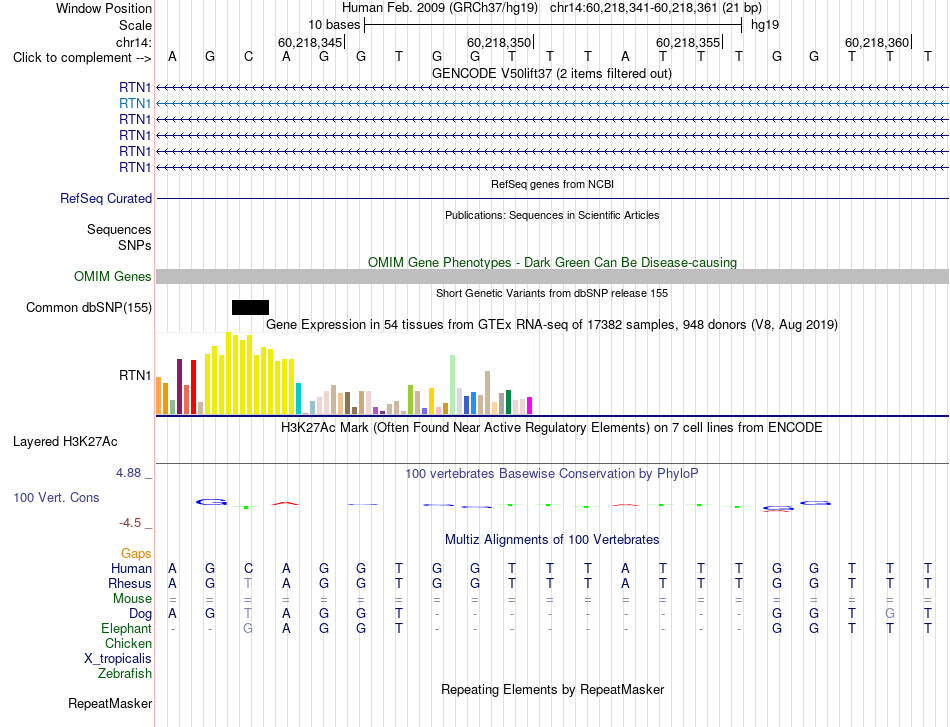Click the Sequences track label
This screenshot has width=950, height=727.
[119, 230]
